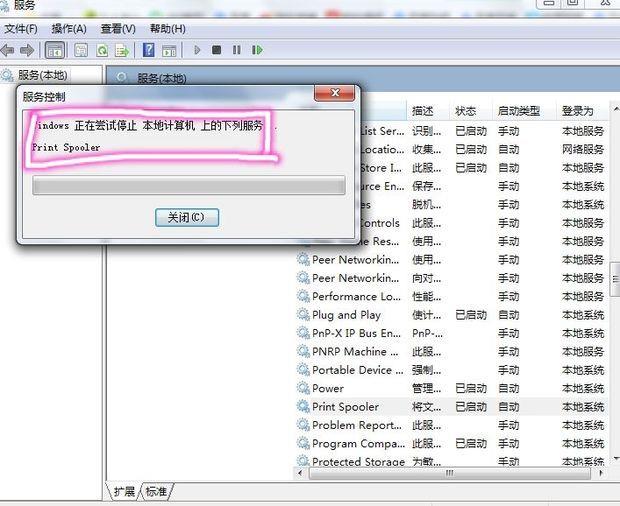Select 服务(本地) in the left tree
620x506 pixels.
tap(42, 75)
